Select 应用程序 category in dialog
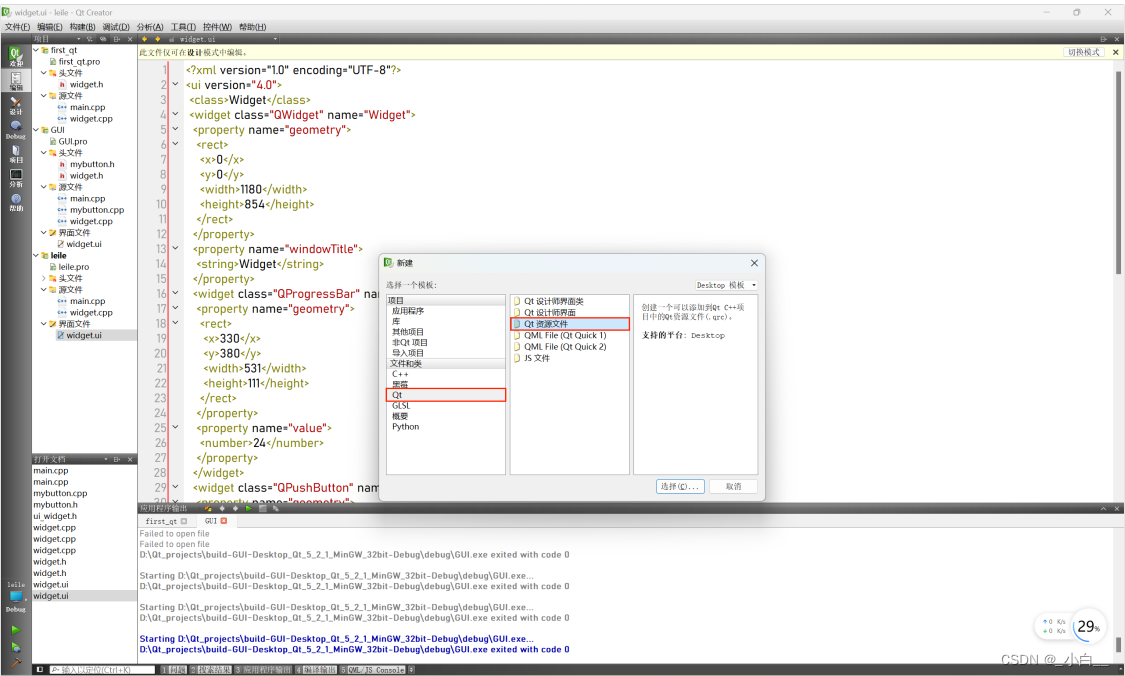 (x=408, y=311)
